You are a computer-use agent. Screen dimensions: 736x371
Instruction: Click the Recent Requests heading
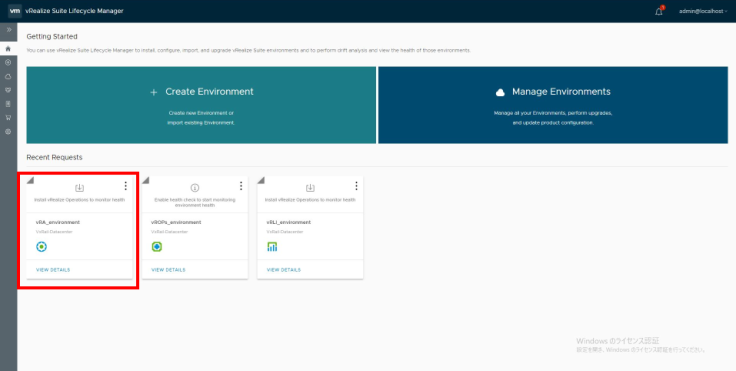(x=54, y=157)
